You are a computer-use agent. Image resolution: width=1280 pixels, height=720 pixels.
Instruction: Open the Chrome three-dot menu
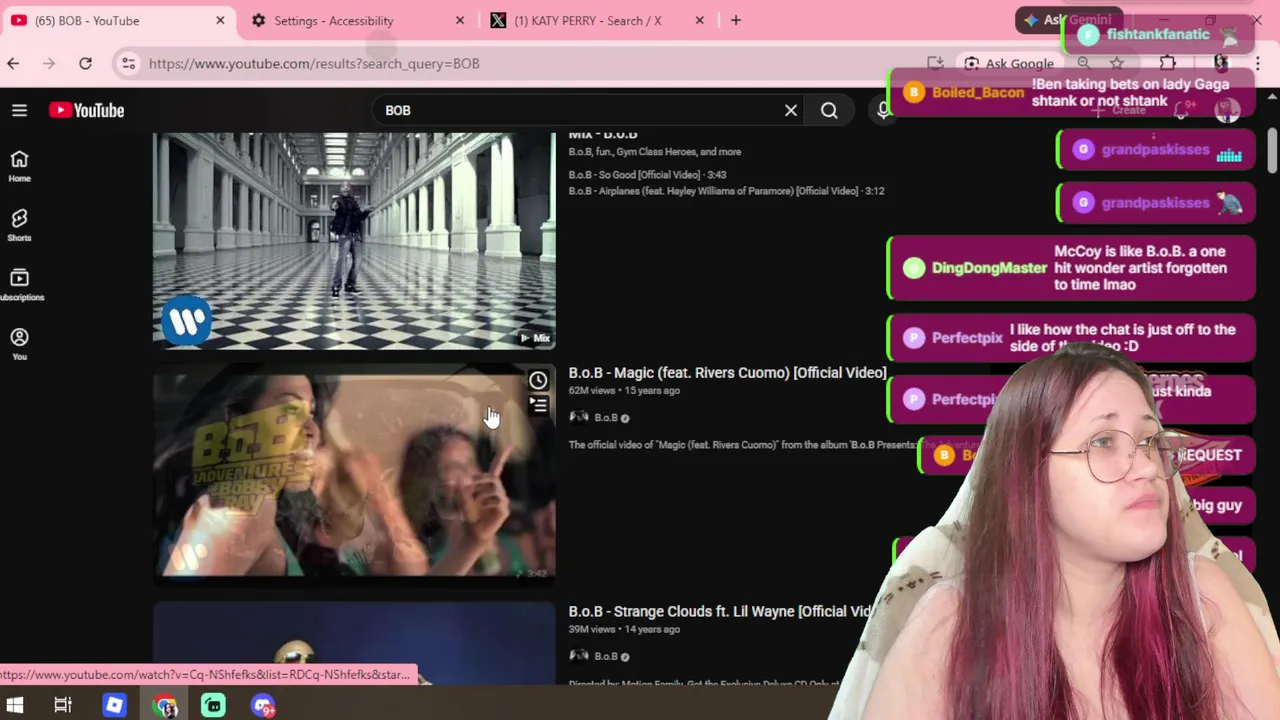[x=1256, y=63]
